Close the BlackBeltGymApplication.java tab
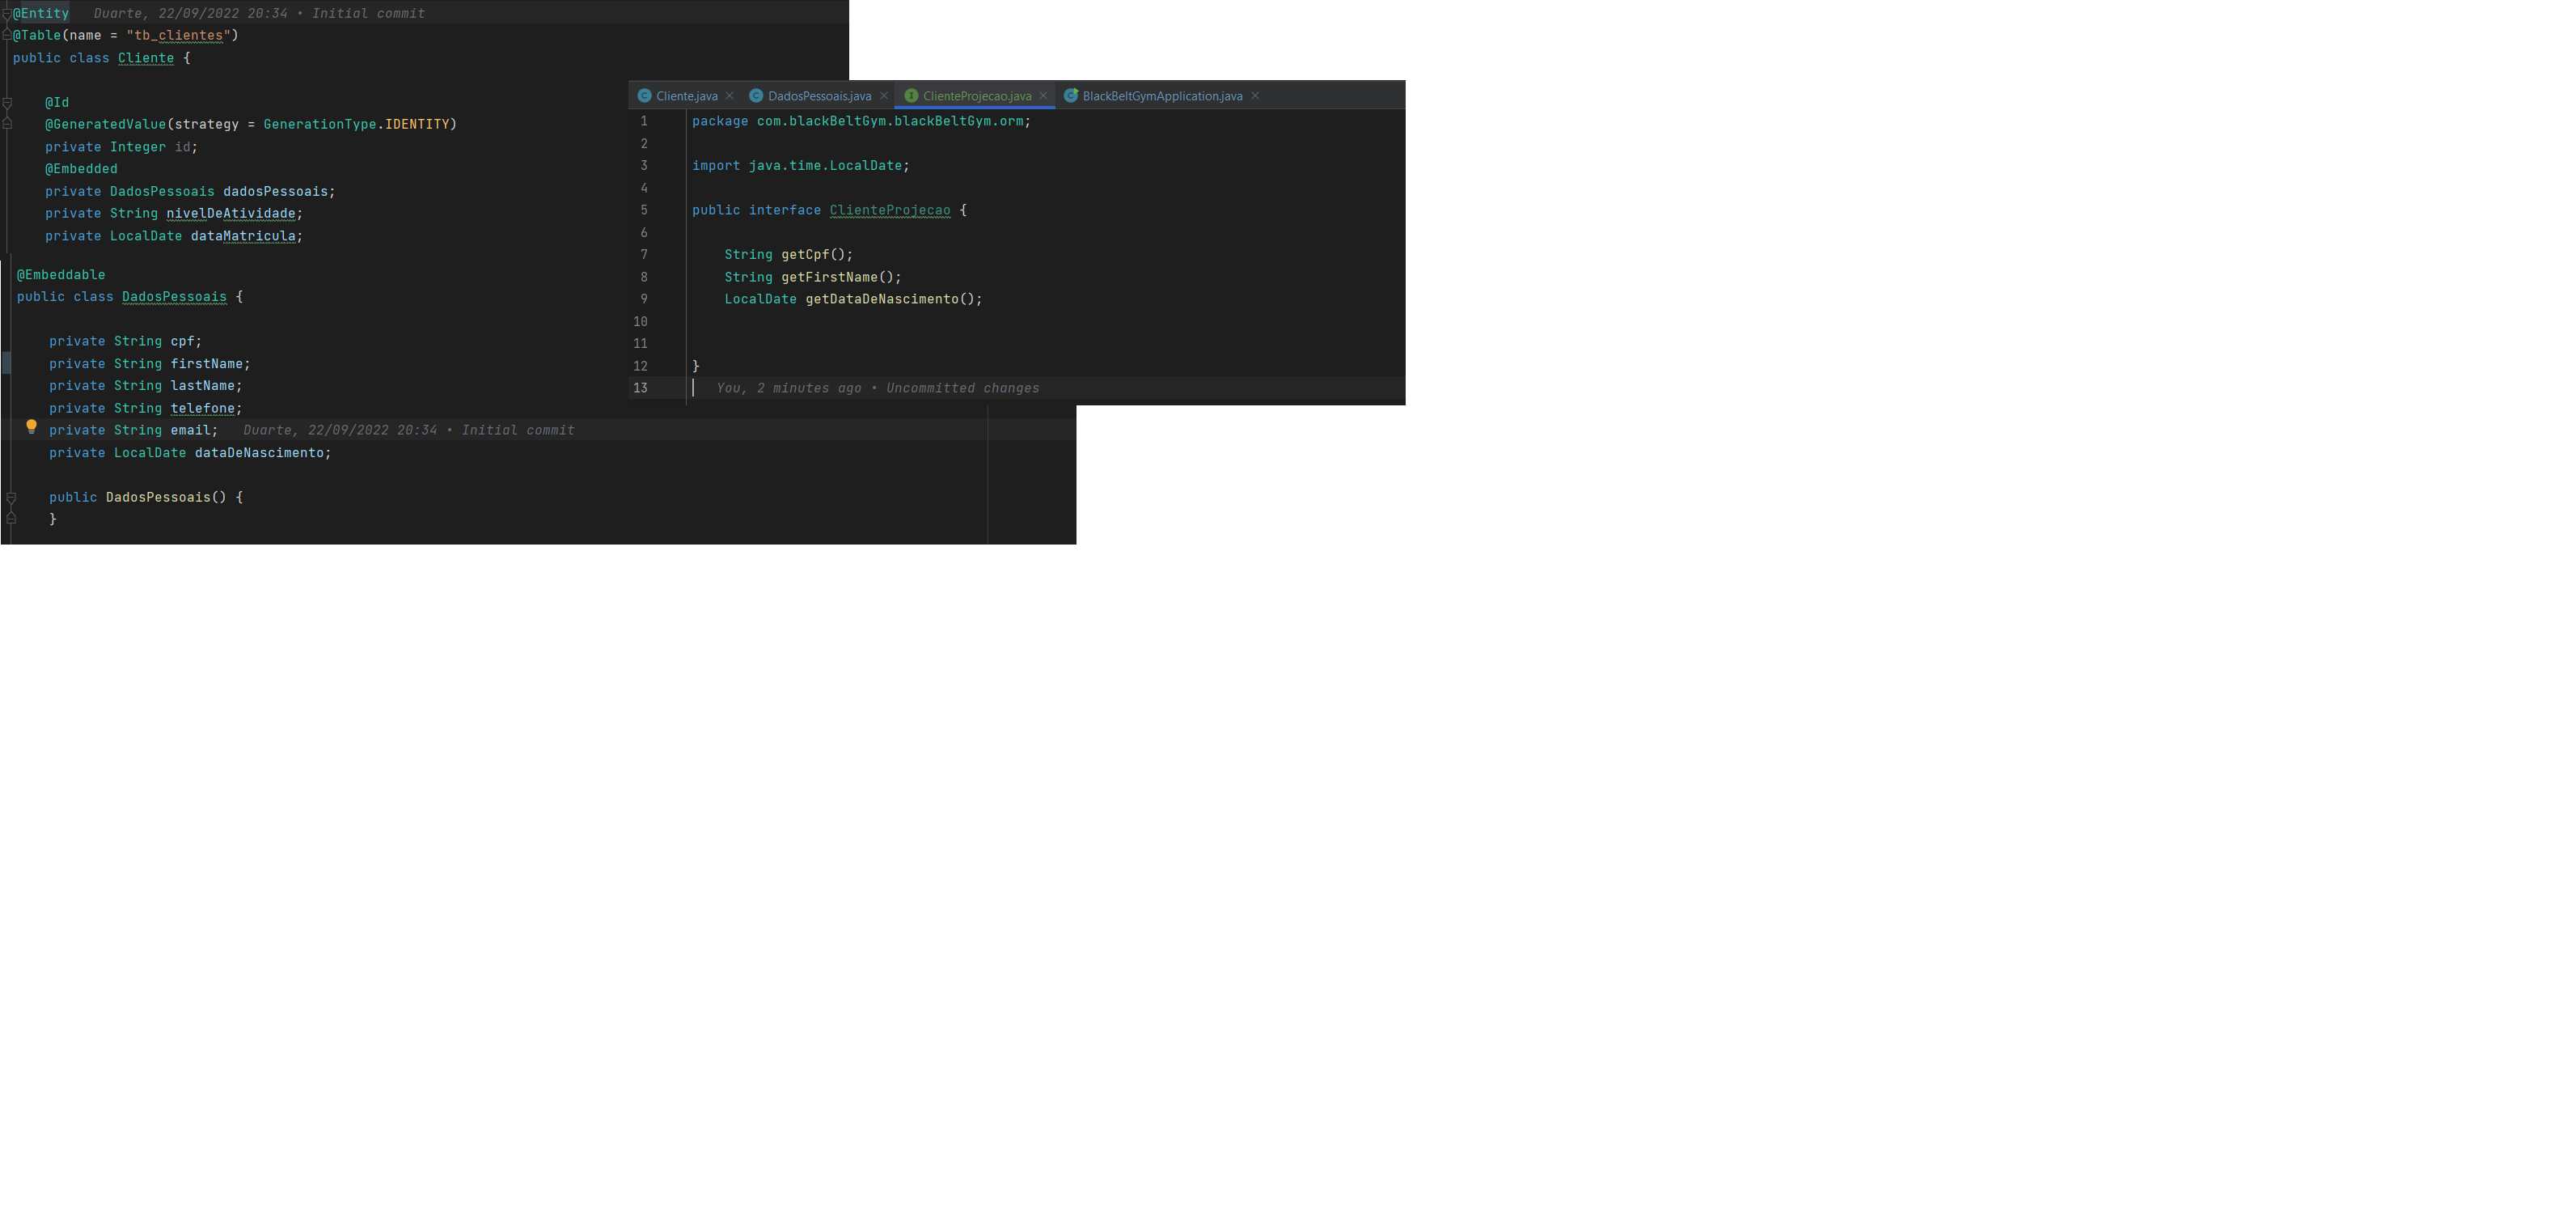The width and height of the screenshot is (2576, 1225). coord(1255,96)
